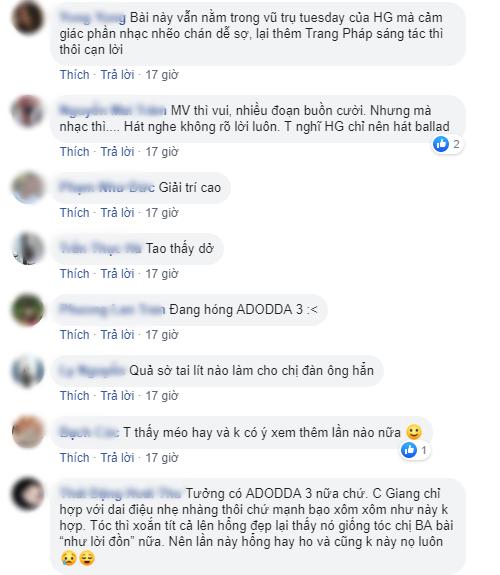Open blurred author name of 'Giải trí cao' comment
The width and height of the screenshot is (500, 575).
point(107,187)
